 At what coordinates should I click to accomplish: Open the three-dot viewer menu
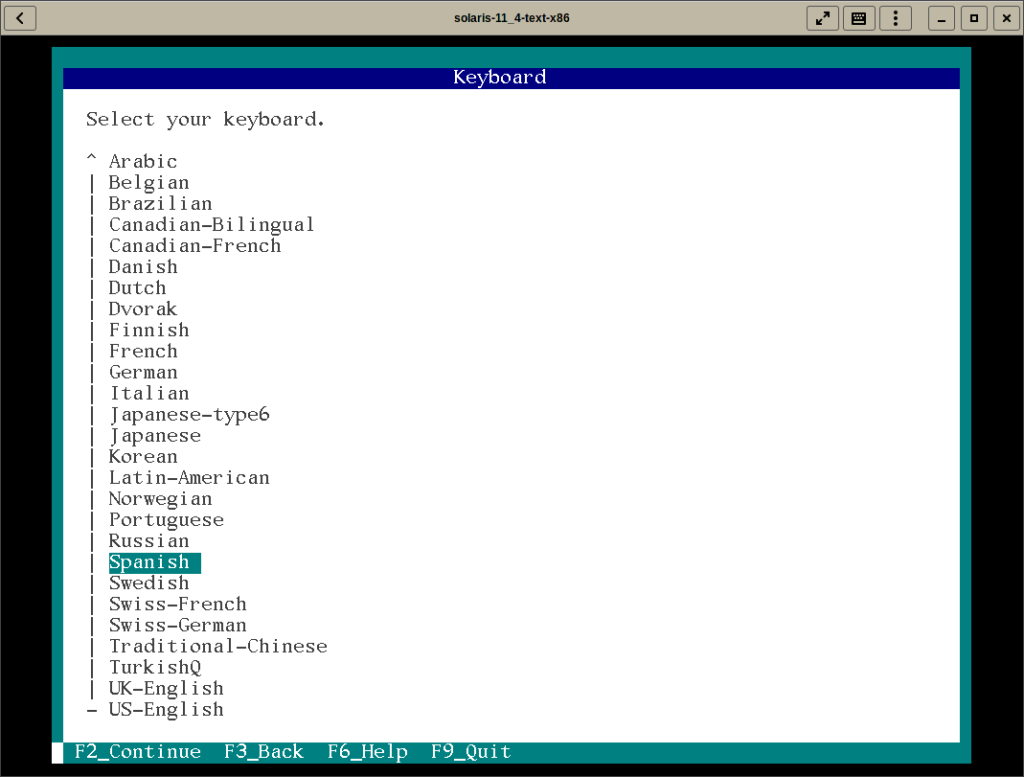(x=895, y=18)
